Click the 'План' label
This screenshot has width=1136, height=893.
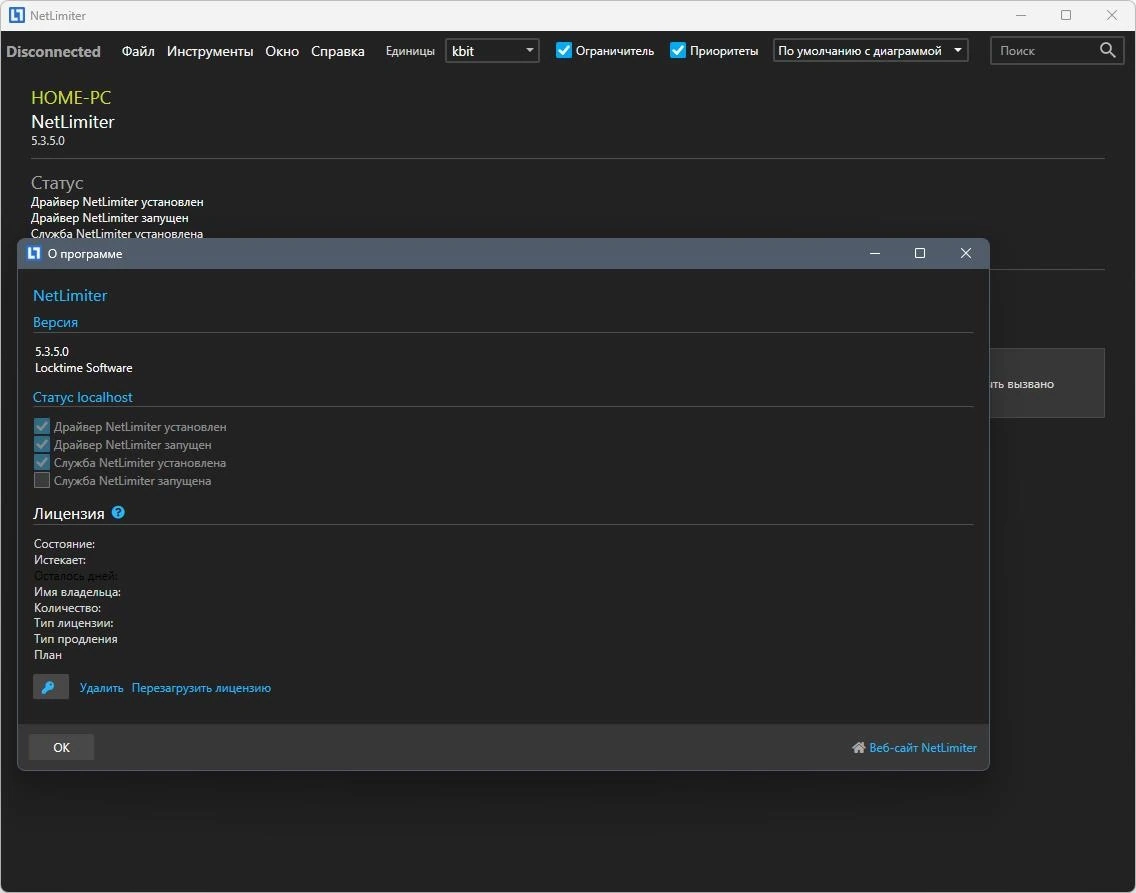pyautogui.click(x=48, y=655)
